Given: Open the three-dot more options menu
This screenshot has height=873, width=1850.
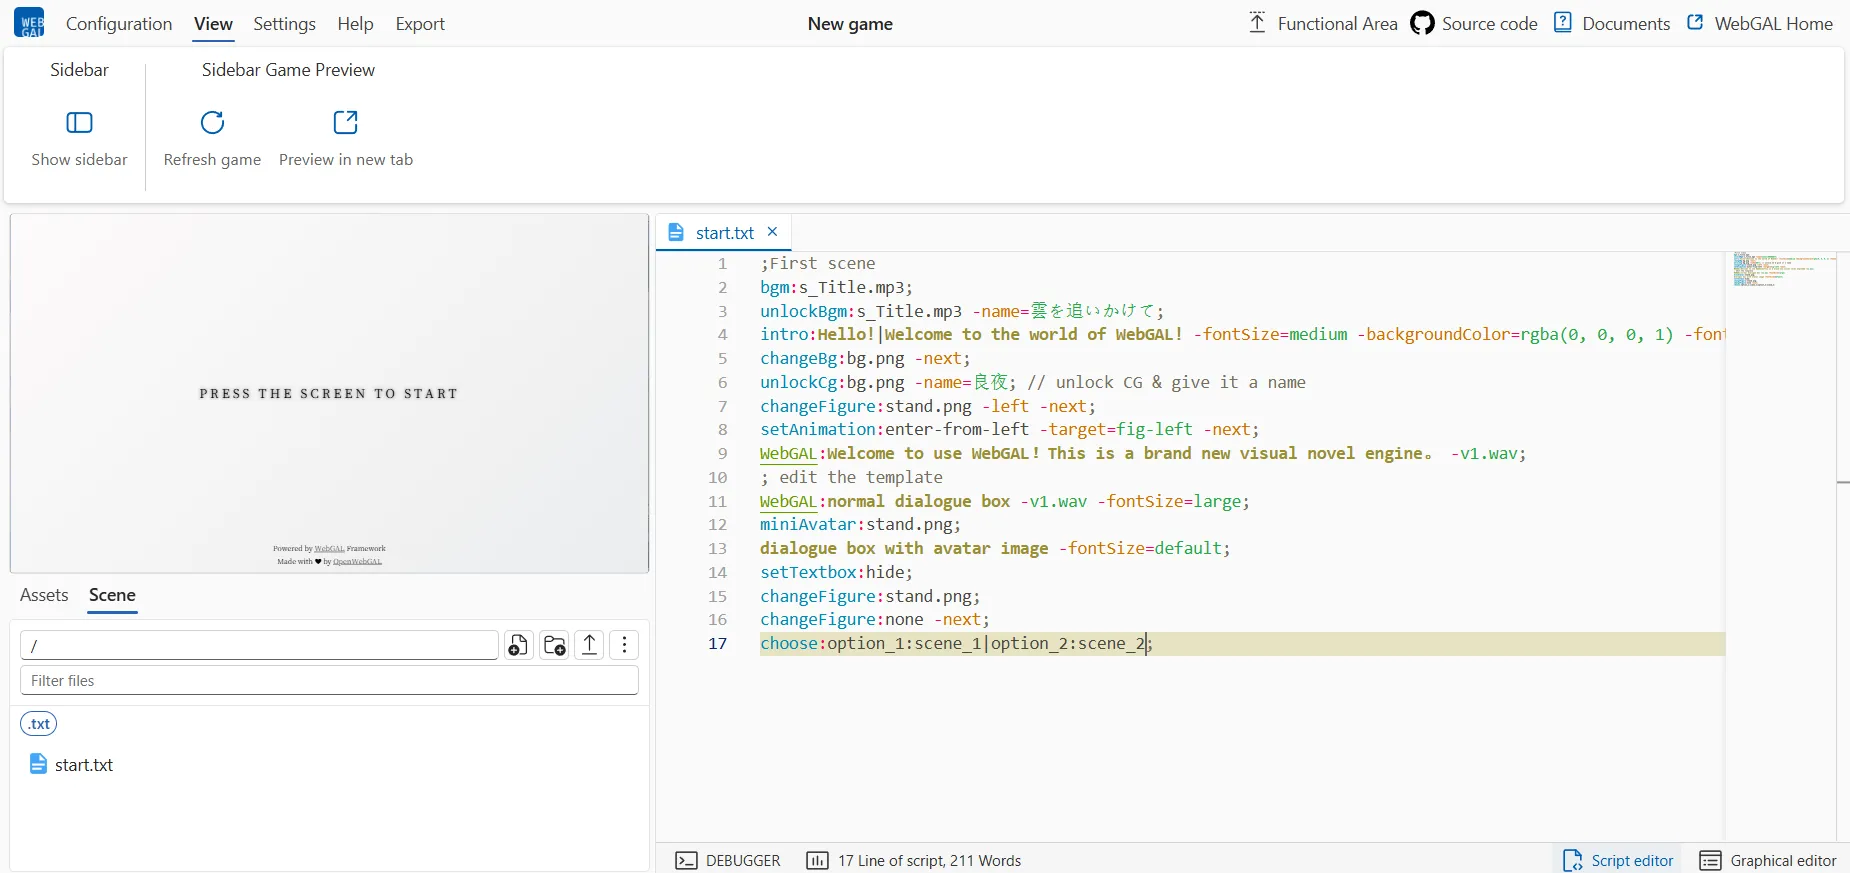Looking at the screenshot, I should coord(625,645).
